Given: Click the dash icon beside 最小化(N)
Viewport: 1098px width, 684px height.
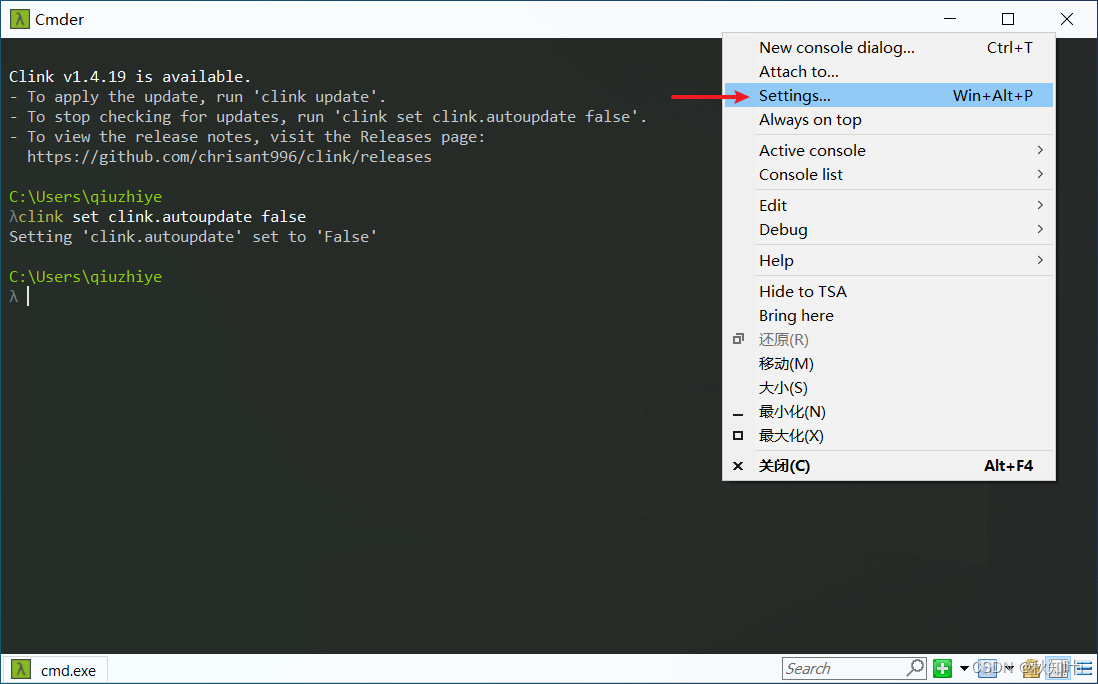Looking at the screenshot, I should pyautogui.click(x=738, y=412).
